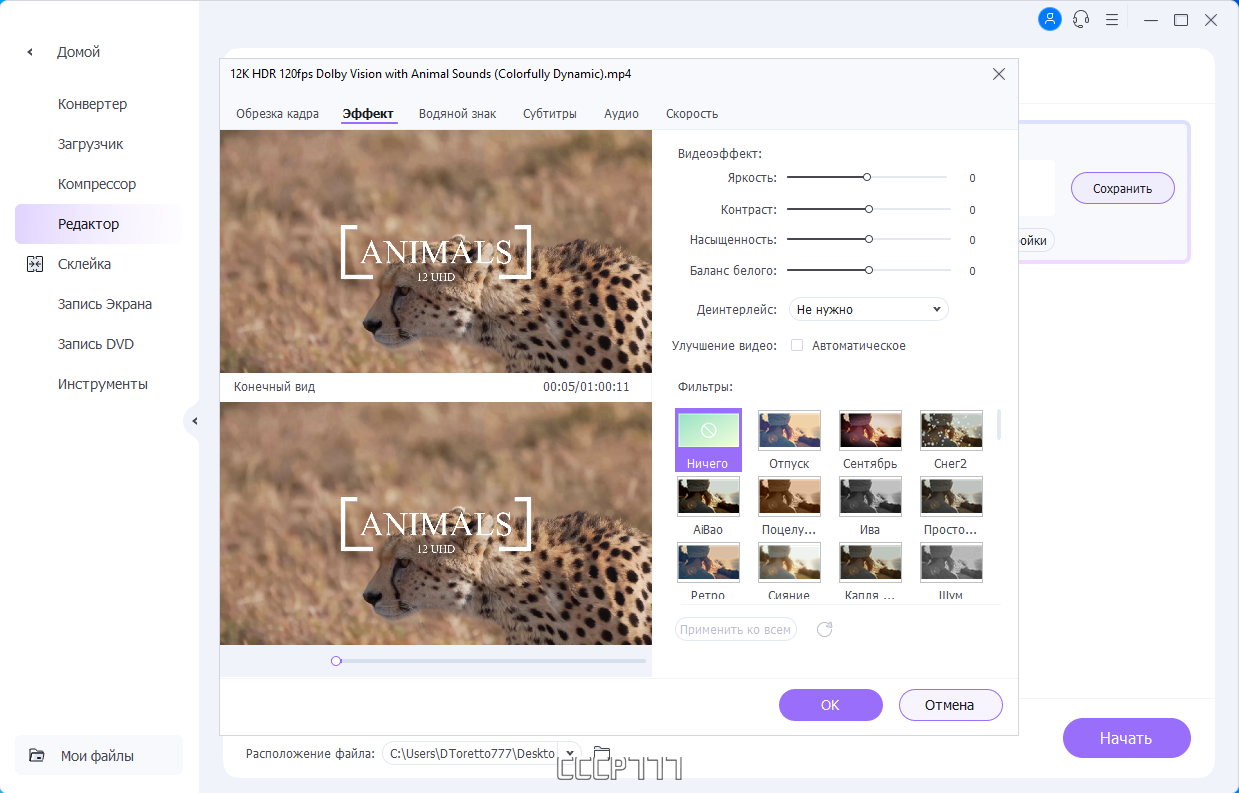This screenshot has width=1239, height=793.
Task: Select the Ничего filter thumbnail
Action: click(708, 439)
